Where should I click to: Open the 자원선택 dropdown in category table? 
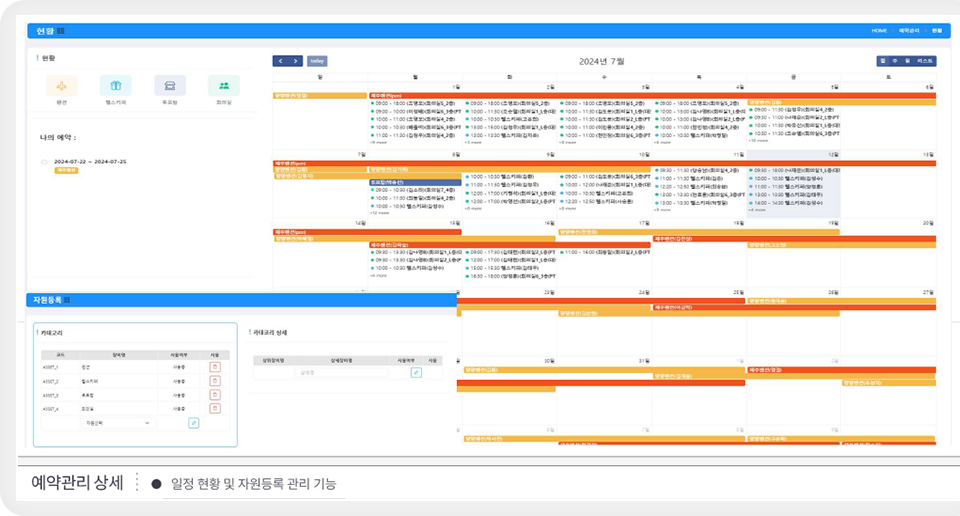point(118,423)
